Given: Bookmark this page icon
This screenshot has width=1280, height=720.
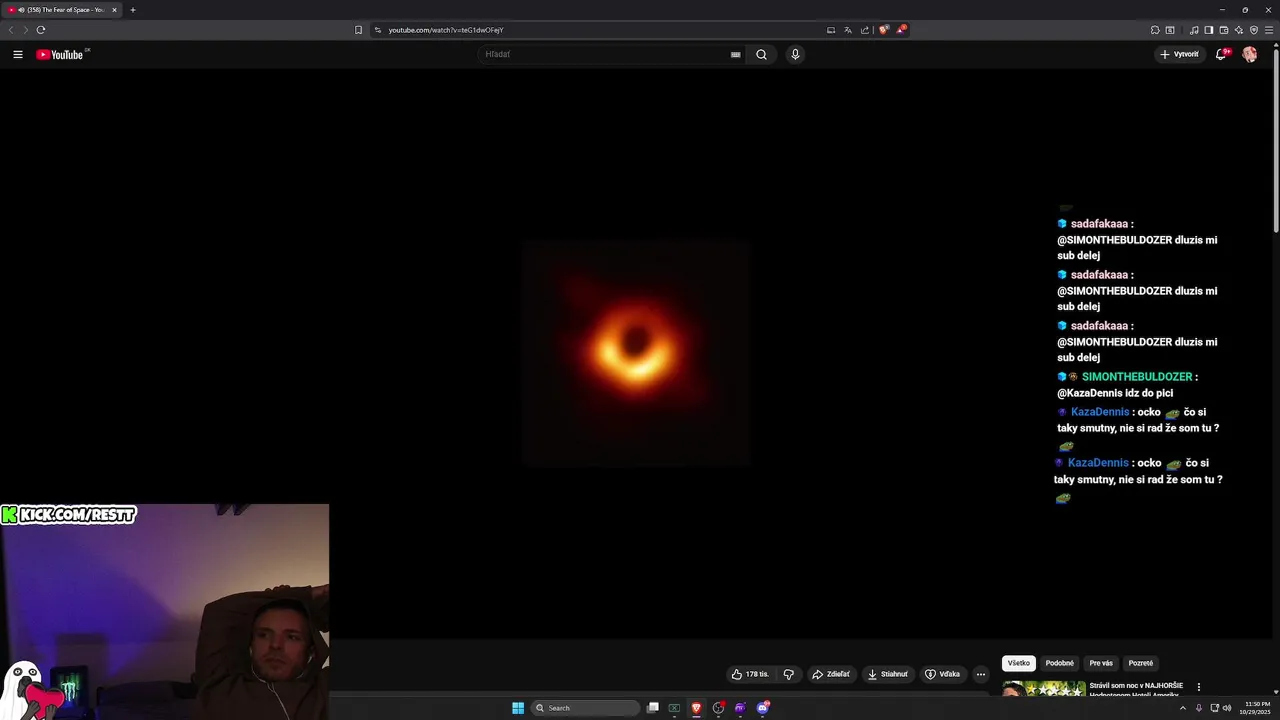Looking at the screenshot, I should click(358, 30).
